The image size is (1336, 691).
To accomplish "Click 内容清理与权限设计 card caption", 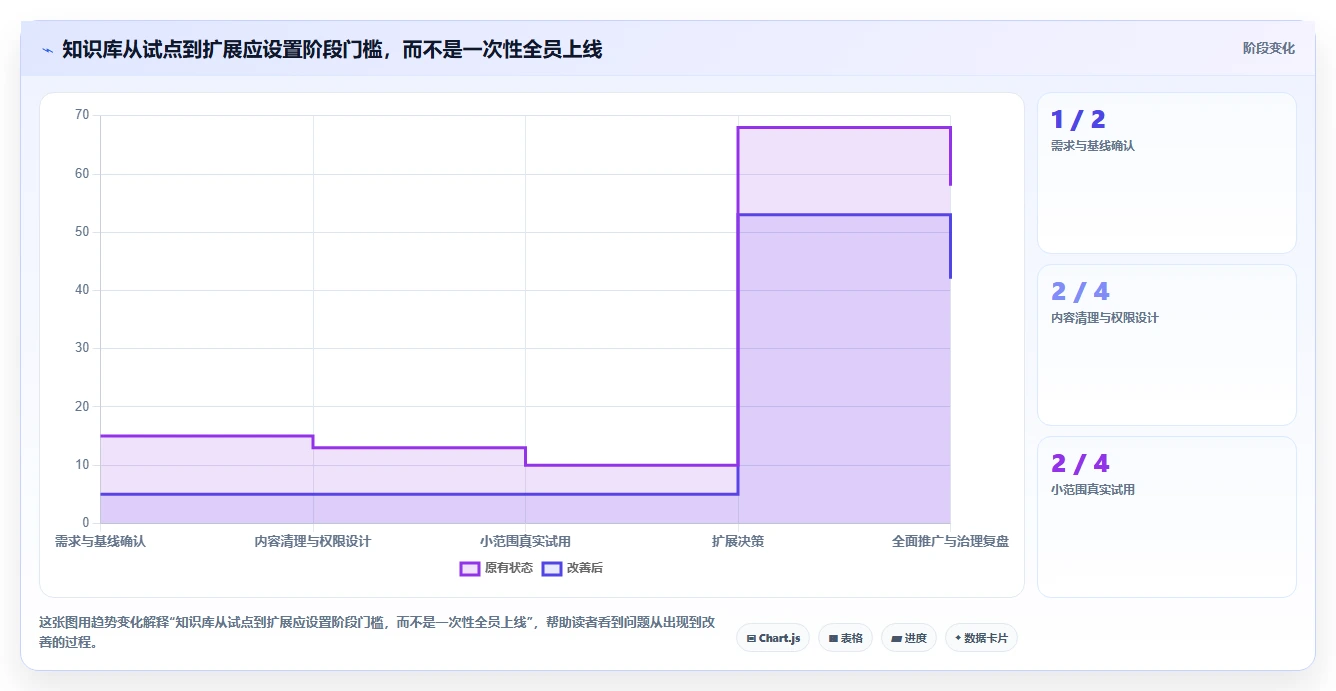I will pos(1105,318).
